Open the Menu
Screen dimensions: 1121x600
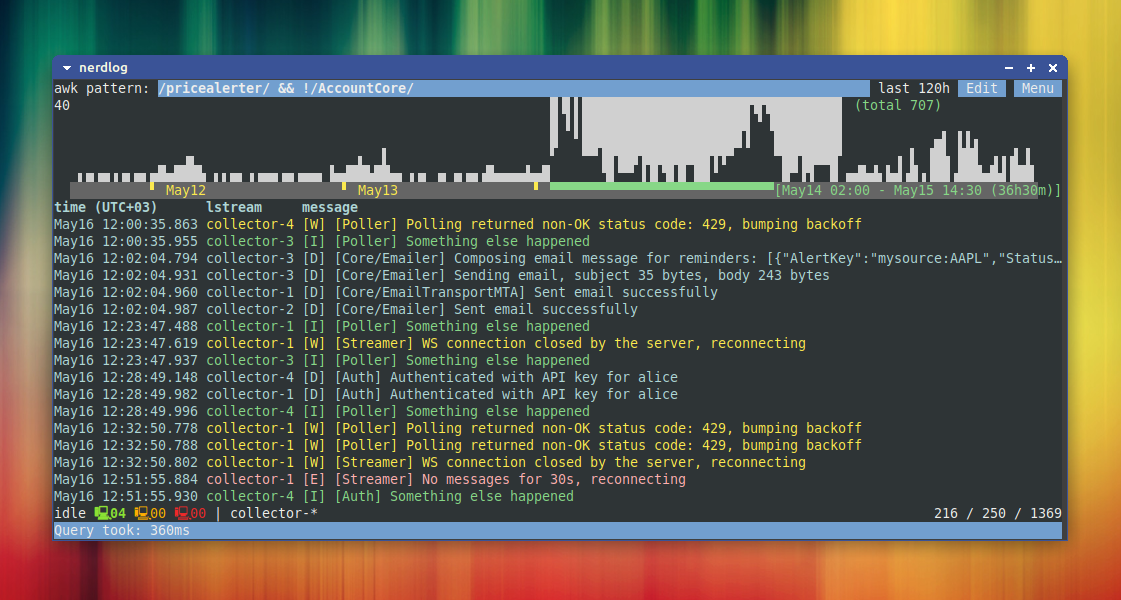point(1037,88)
